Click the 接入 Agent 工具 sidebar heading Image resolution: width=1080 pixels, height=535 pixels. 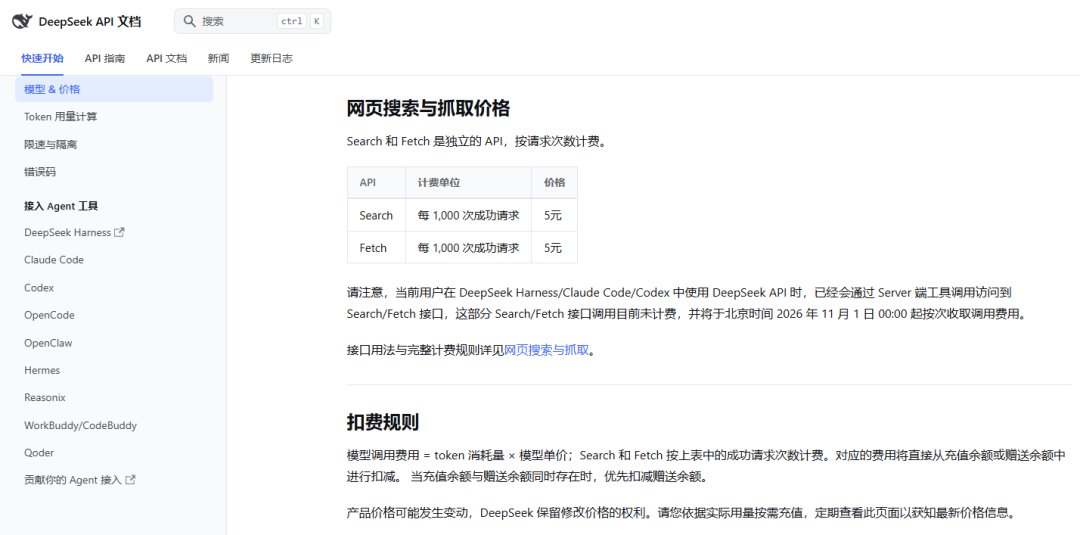tap(61, 206)
